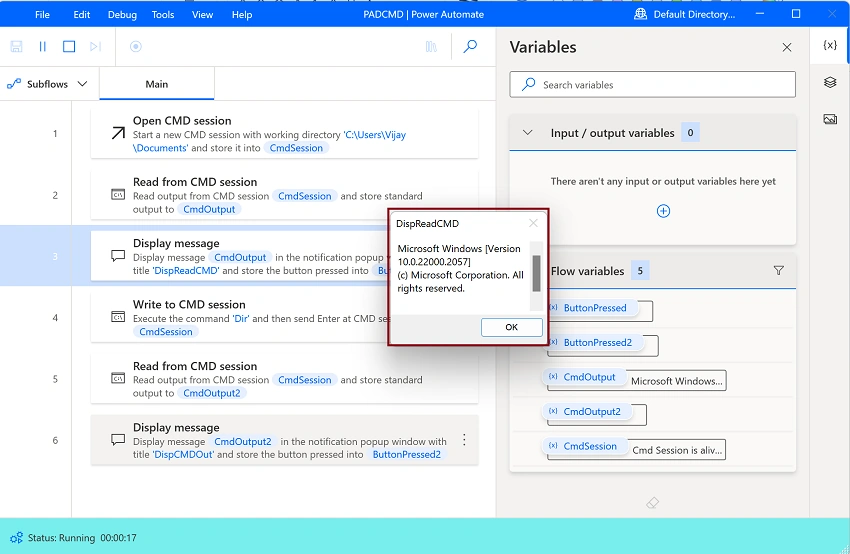Open the Debug menu
The width and height of the screenshot is (850, 554).
(x=122, y=15)
